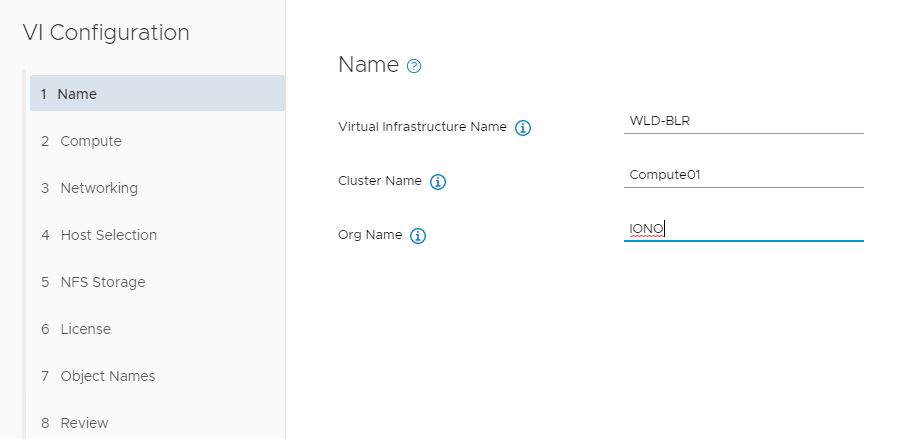This screenshot has height=439, width=905.
Task: Click the Virtual Infrastructure Name field containing WLD-BLR
Action: pos(743,121)
